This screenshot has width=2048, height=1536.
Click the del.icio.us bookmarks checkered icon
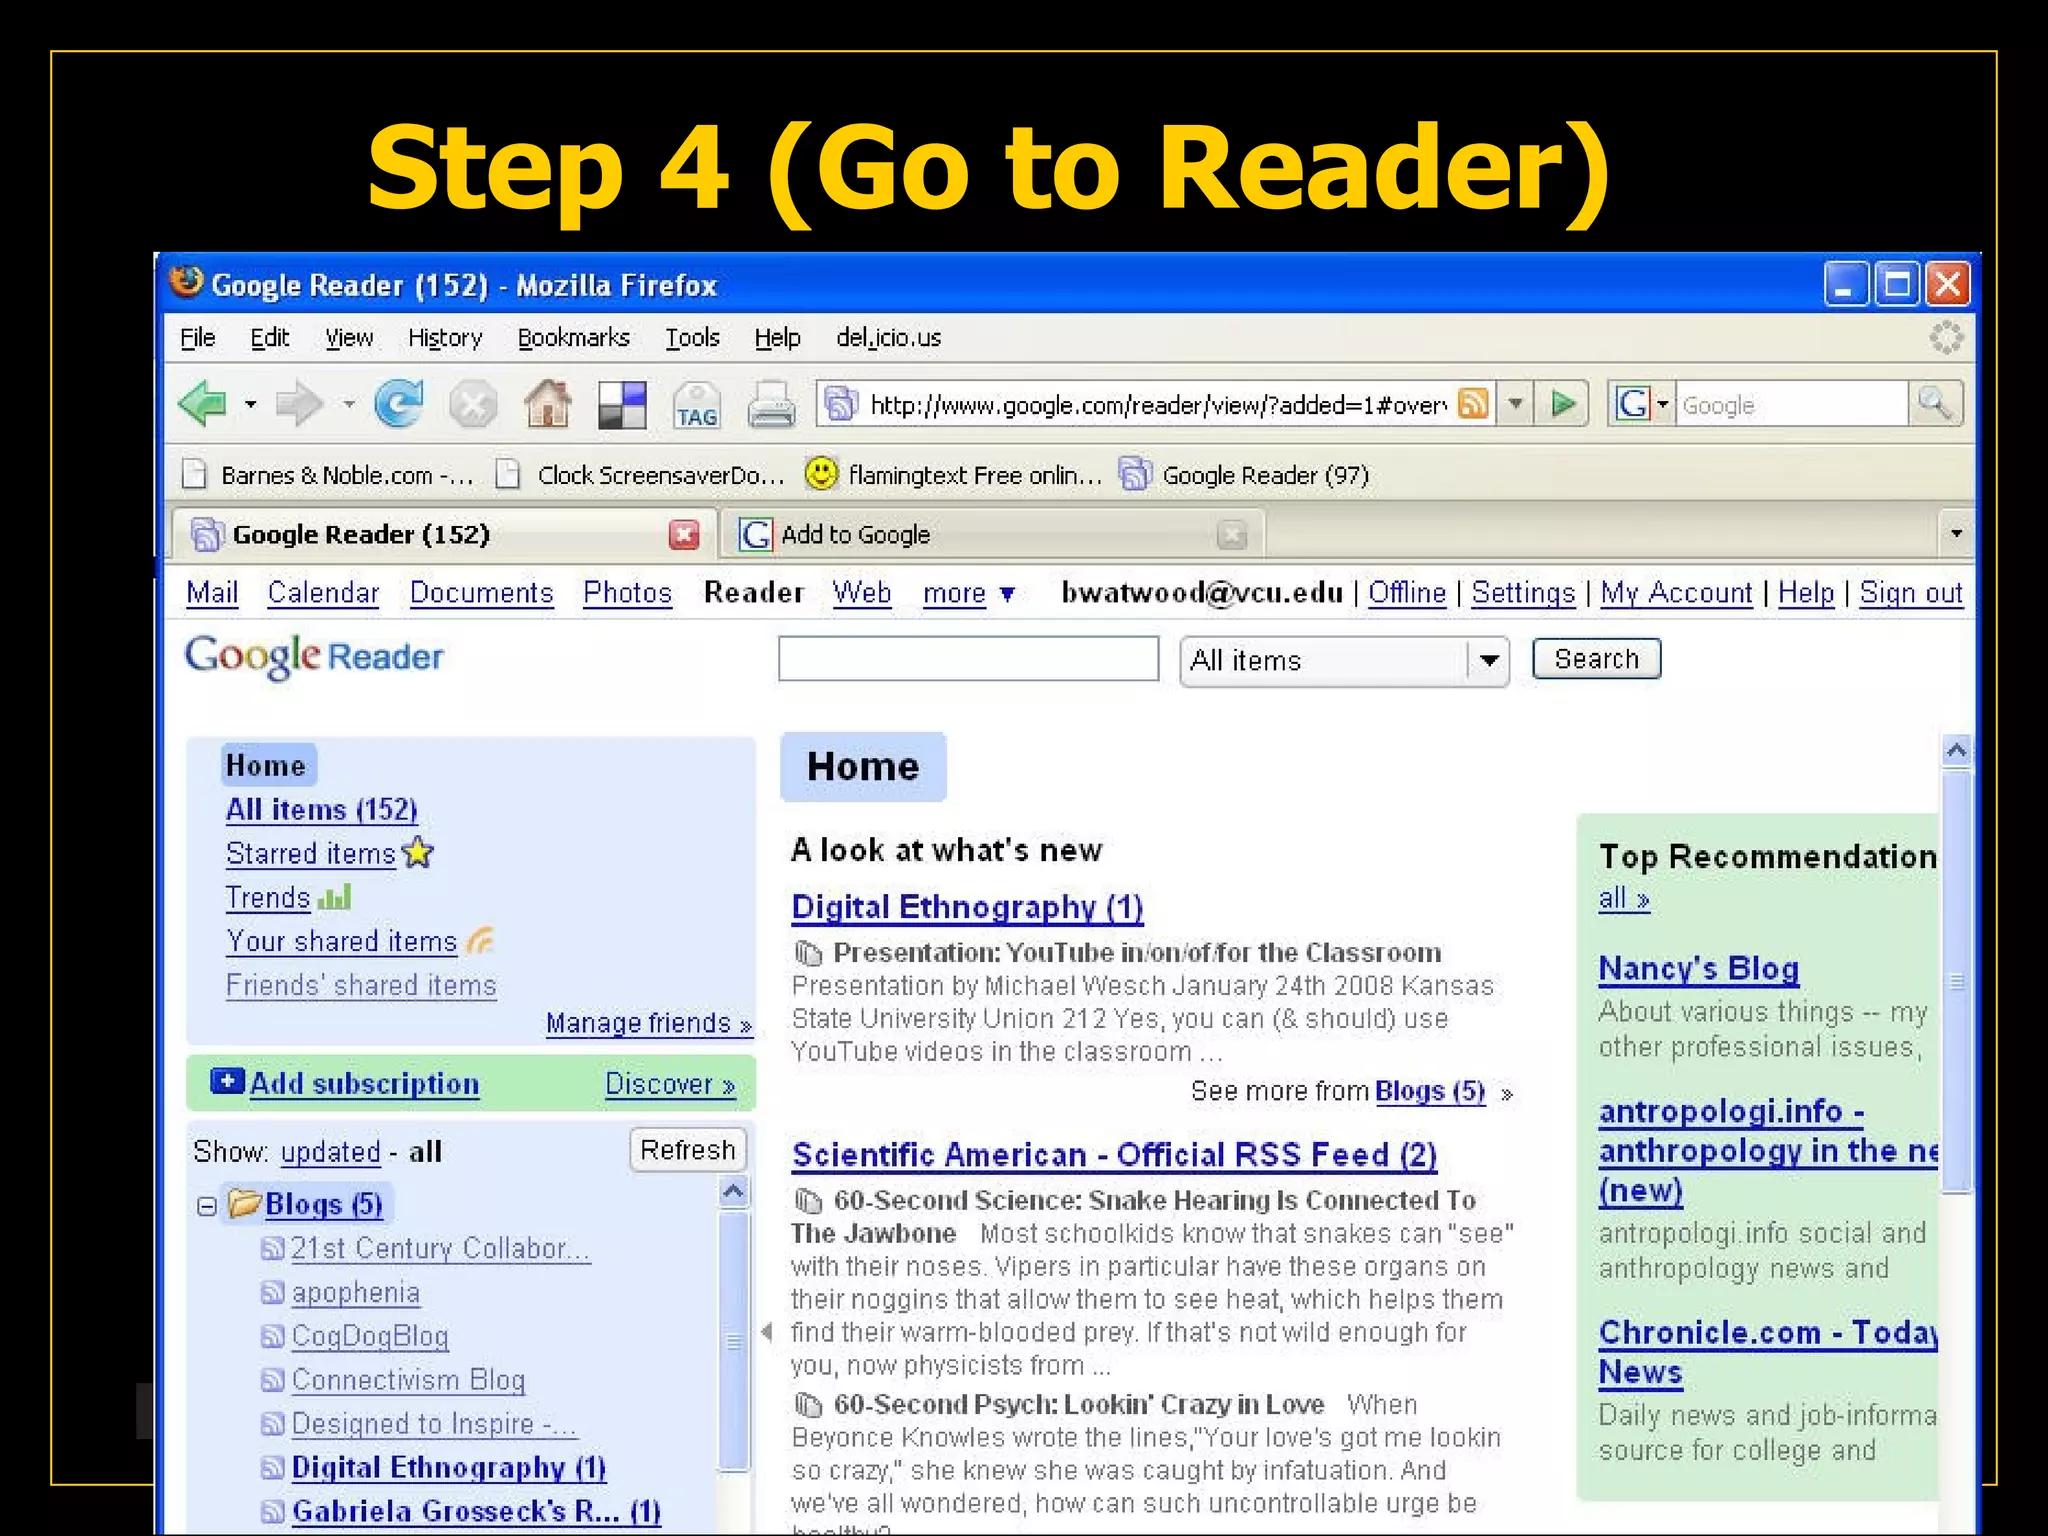point(622,405)
